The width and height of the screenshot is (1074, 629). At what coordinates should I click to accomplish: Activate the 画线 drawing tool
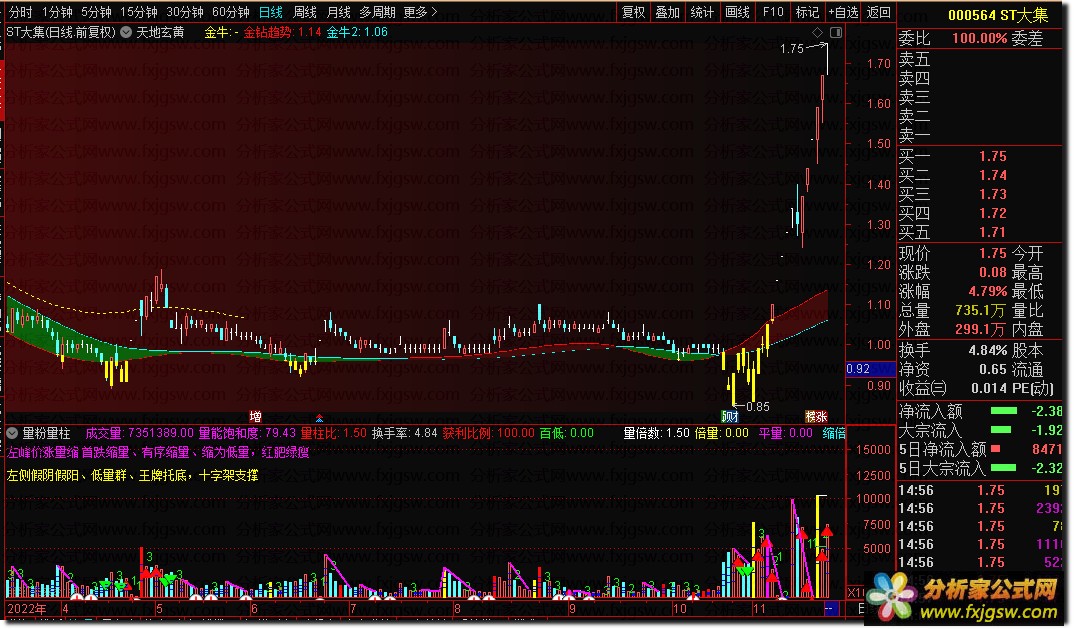(738, 12)
